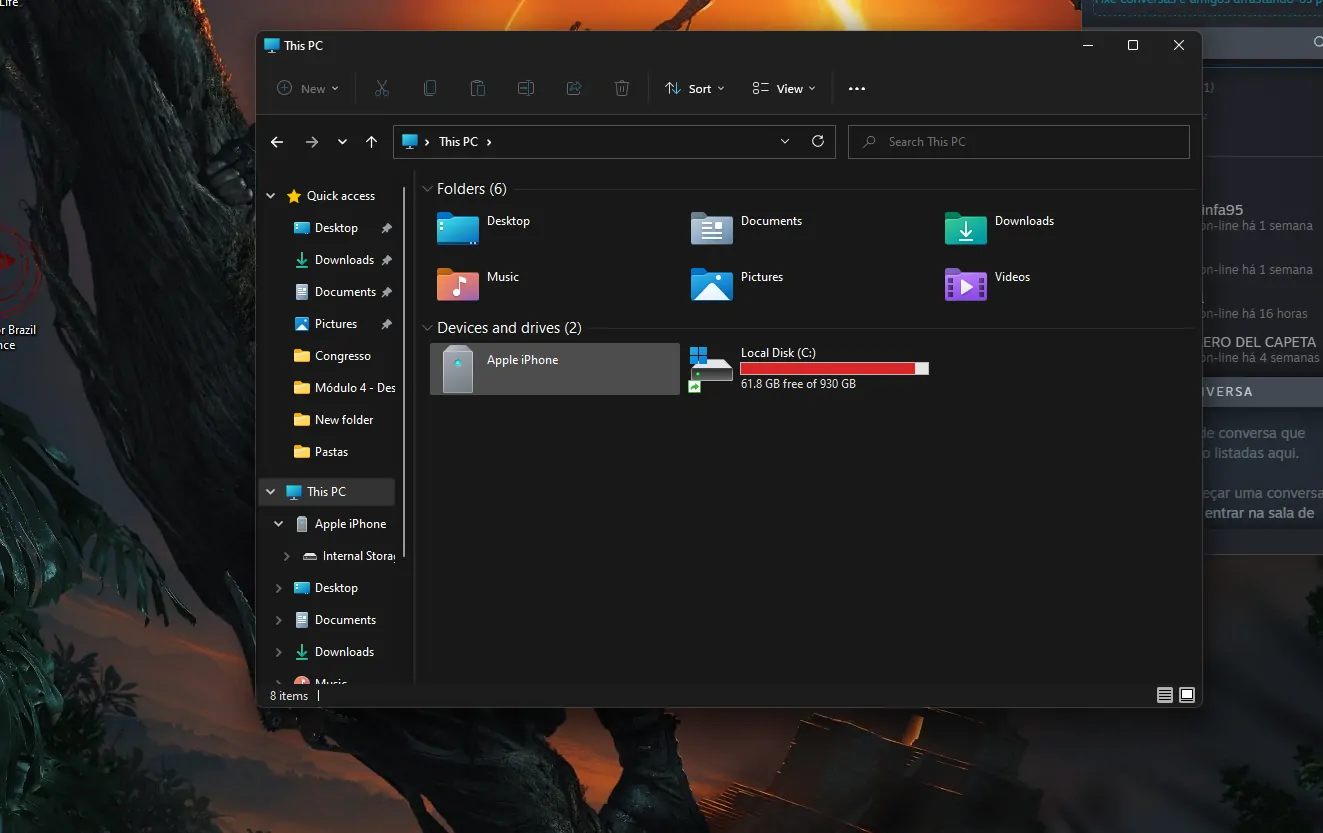Click This PC in the address bar
The width and height of the screenshot is (1323, 833).
coord(458,142)
